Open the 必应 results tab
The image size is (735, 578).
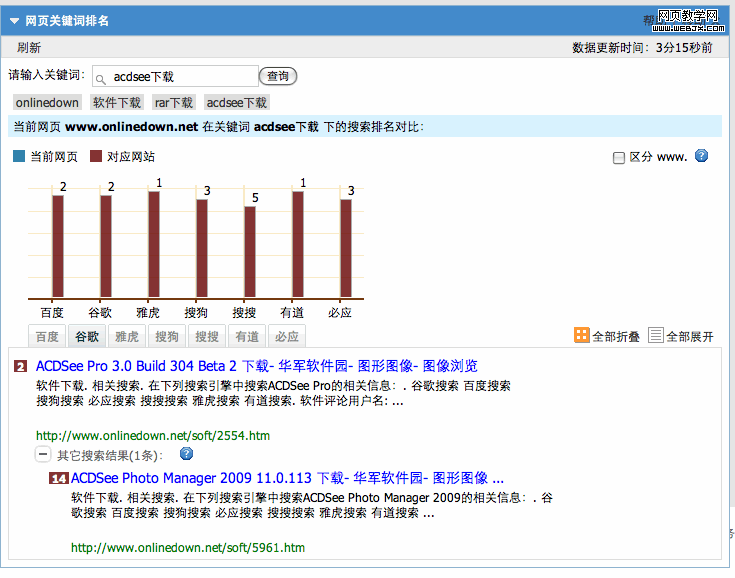point(286,337)
